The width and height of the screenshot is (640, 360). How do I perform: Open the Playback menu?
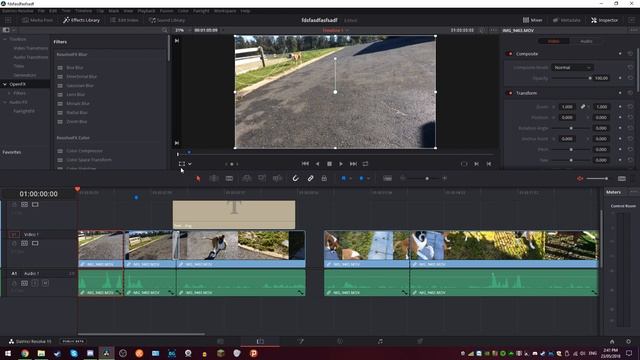(146, 11)
